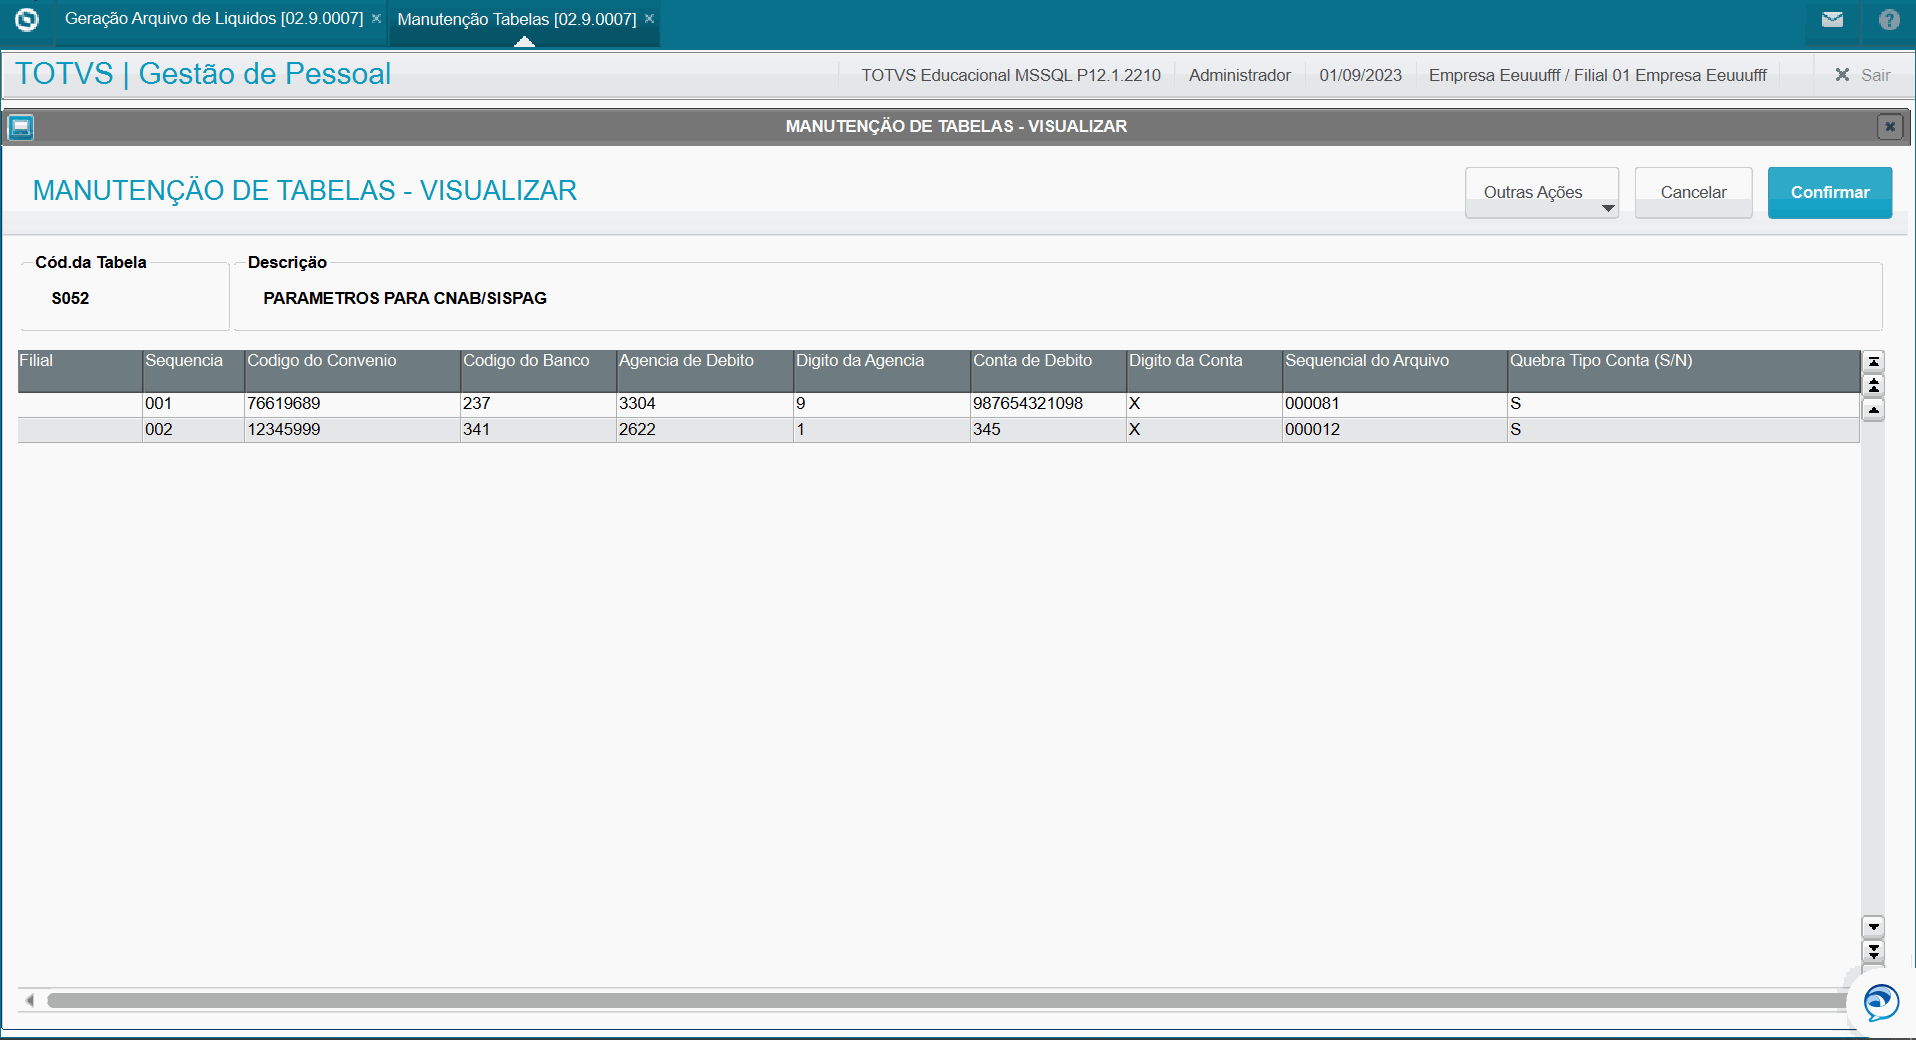This screenshot has width=1916, height=1040.
Task: Go up one page in grid
Action: point(1873,386)
